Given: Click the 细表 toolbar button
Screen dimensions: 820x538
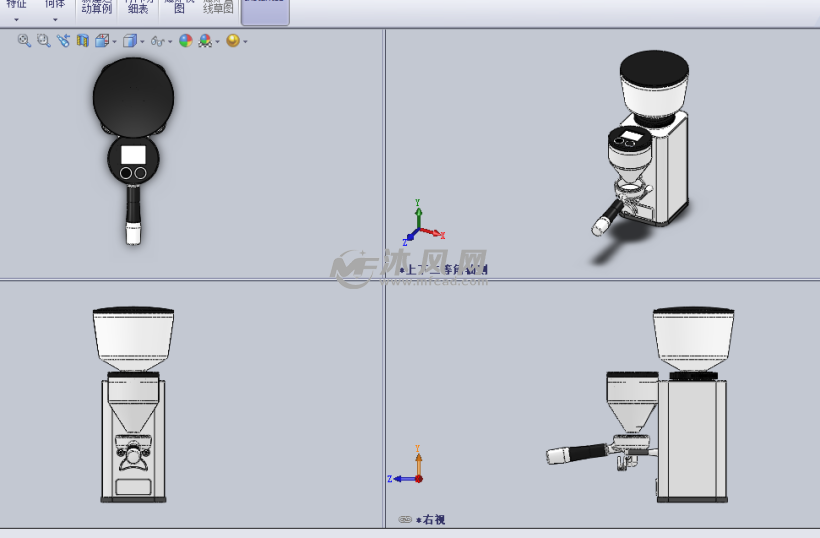Looking at the screenshot, I should click(x=138, y=8).
